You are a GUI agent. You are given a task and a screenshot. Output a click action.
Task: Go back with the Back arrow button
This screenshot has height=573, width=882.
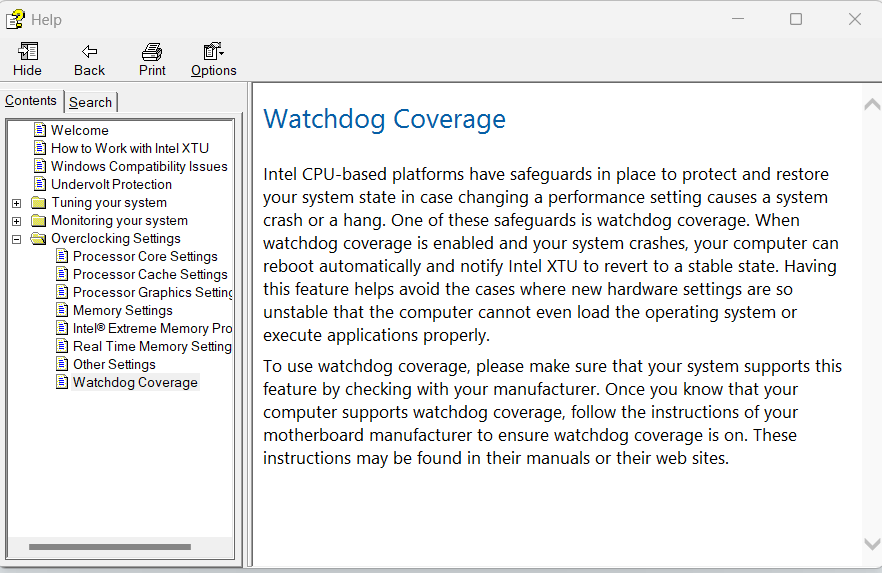click(89, 59)
